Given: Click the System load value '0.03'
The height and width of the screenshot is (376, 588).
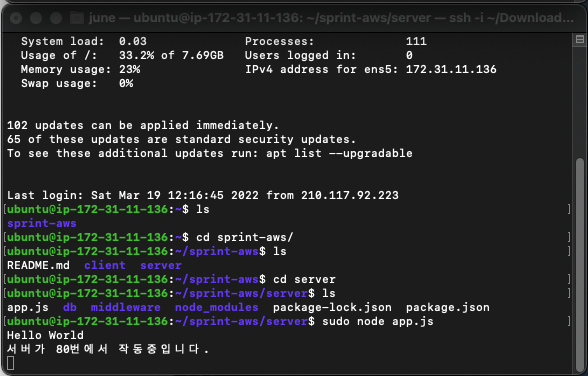Looking at the screenshot, I should pyautogui.click(x=133, y=41).
